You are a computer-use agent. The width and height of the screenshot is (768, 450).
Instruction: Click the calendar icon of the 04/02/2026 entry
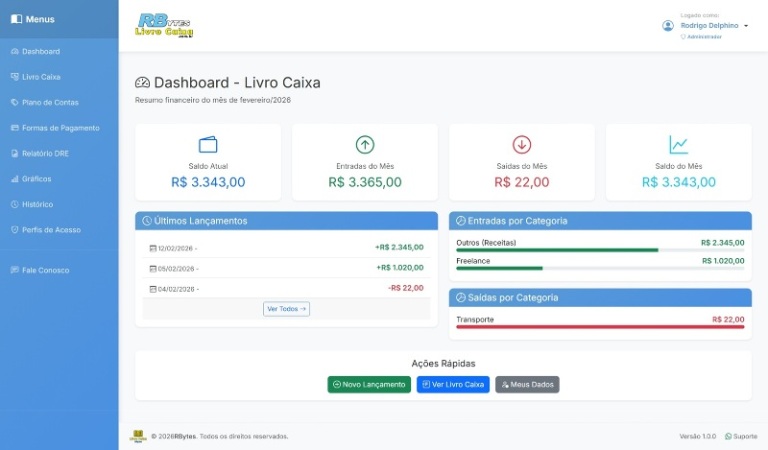click(x=153, y=289)
